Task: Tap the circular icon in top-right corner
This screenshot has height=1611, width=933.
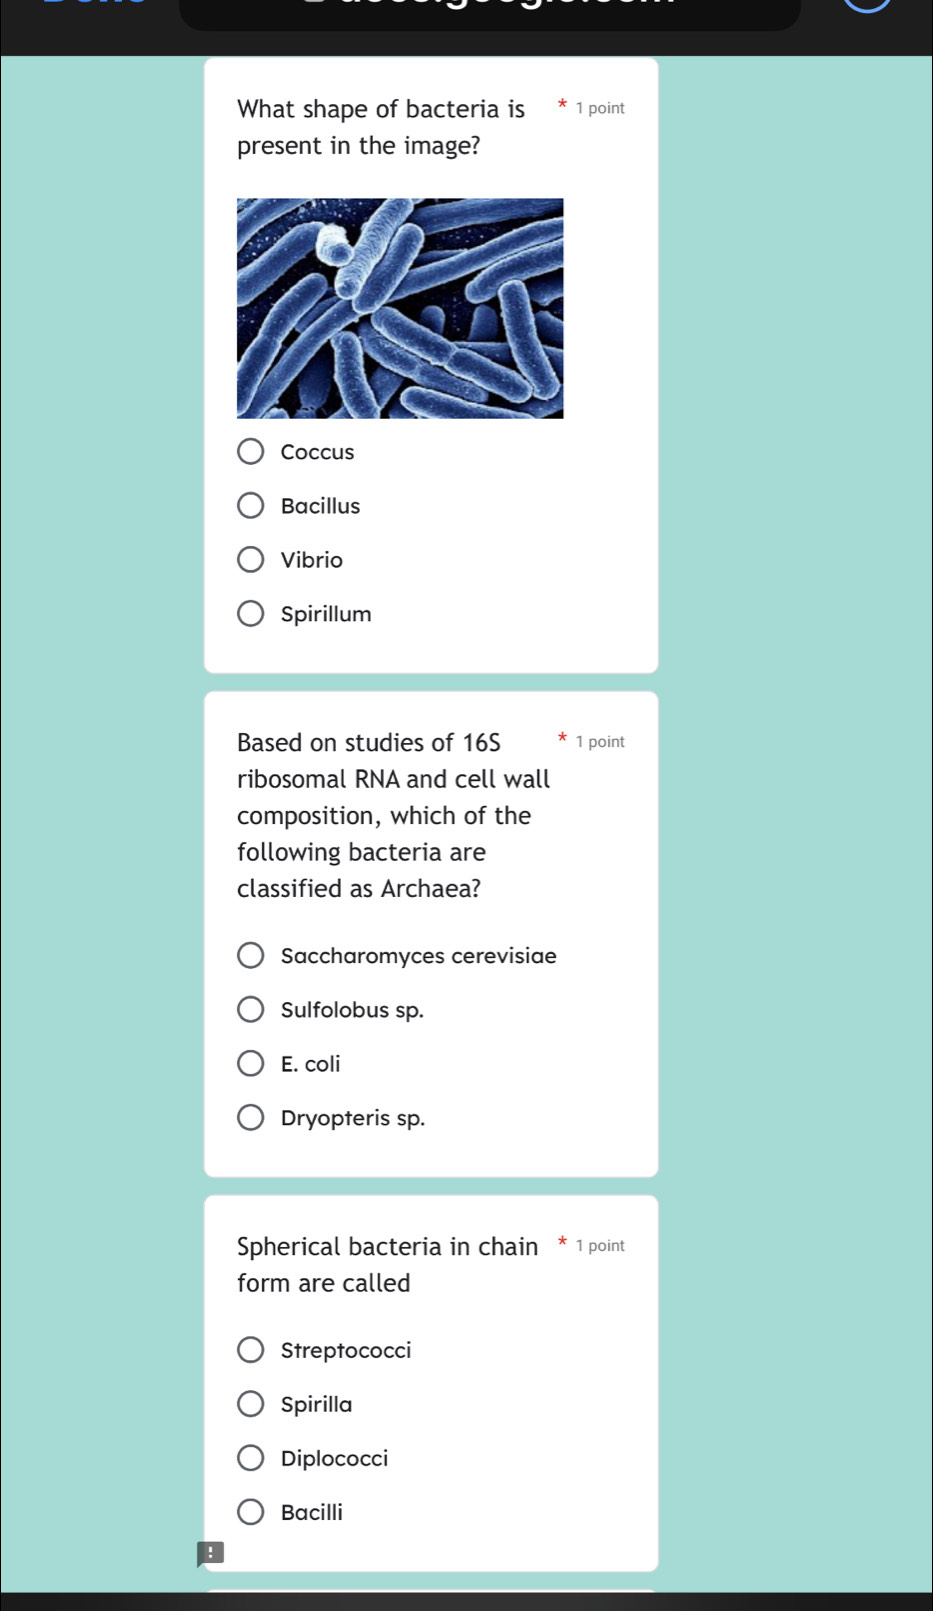Action: click(868, 4)
